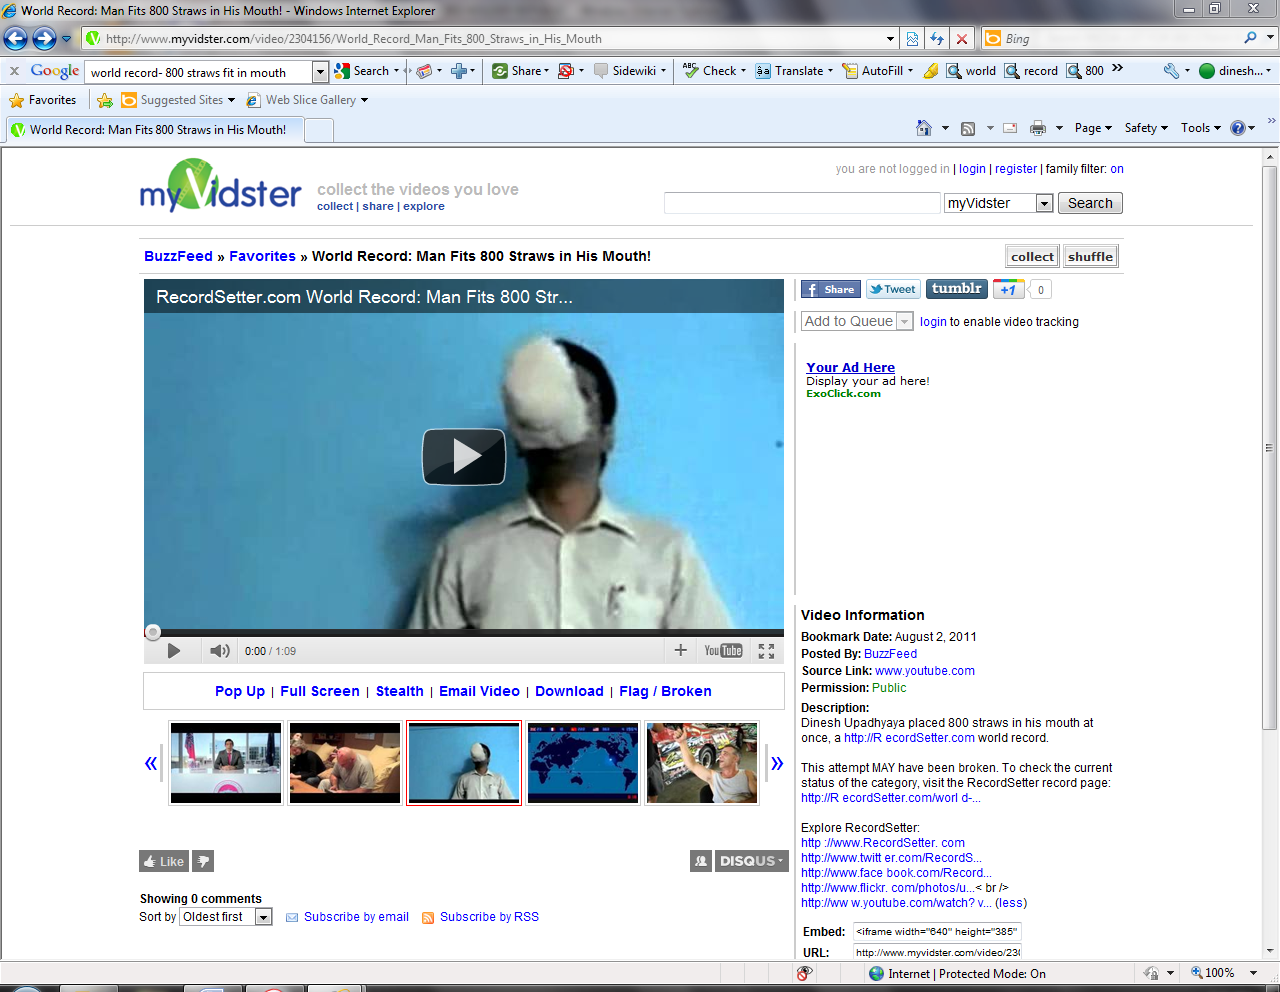Click the Tweet button
The image size is (1280, 992).
[x=893, y=289]
